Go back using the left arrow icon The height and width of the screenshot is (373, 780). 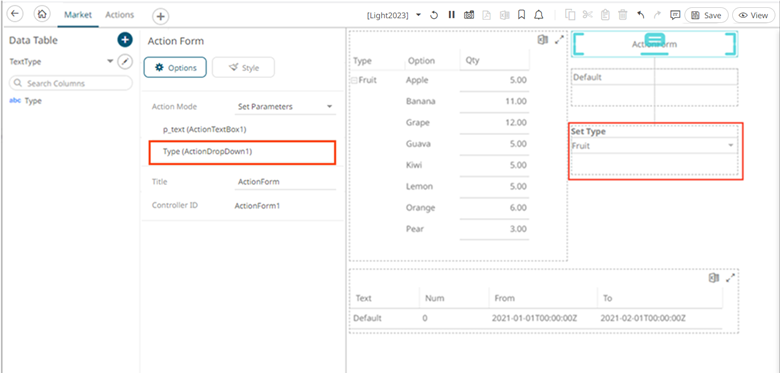tap(15, 14)
